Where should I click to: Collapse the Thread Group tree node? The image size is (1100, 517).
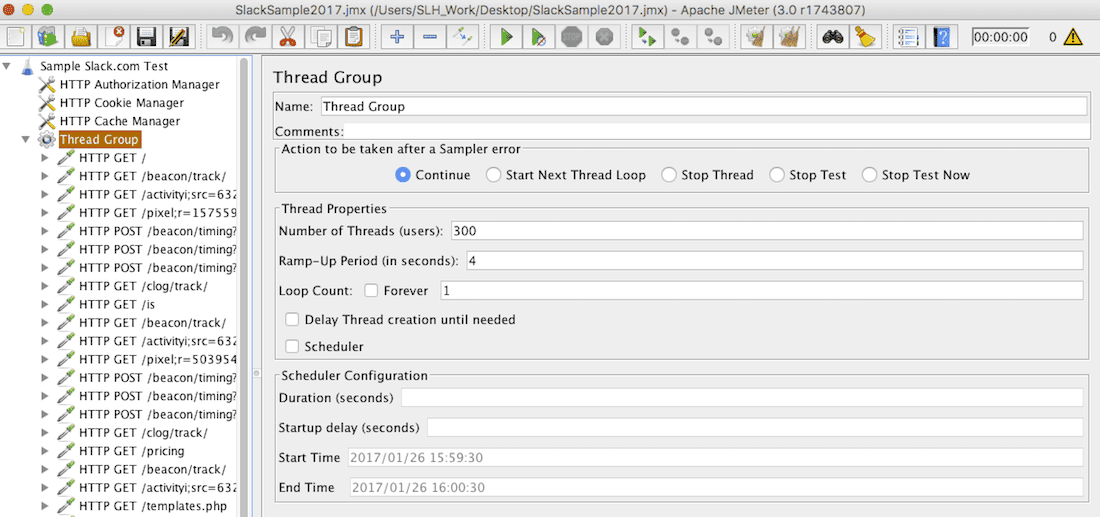pyautogui.click(x=26, y=140)
